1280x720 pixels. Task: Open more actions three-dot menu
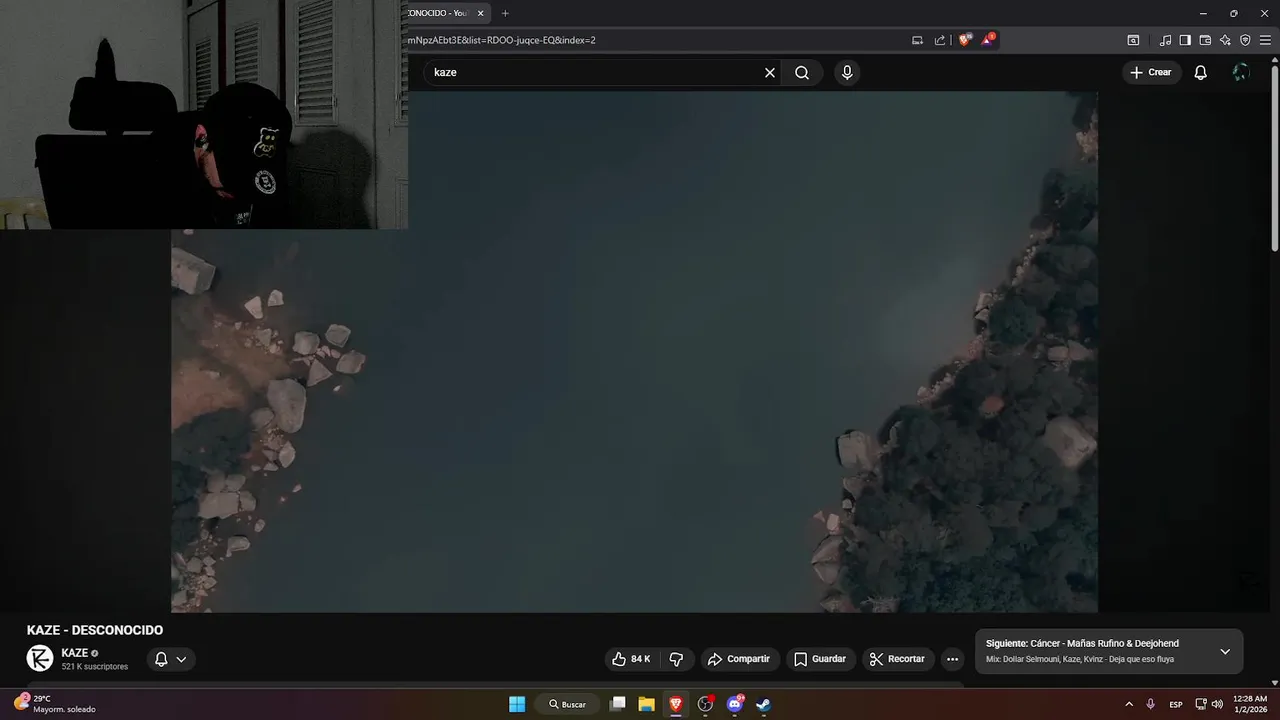952,659
